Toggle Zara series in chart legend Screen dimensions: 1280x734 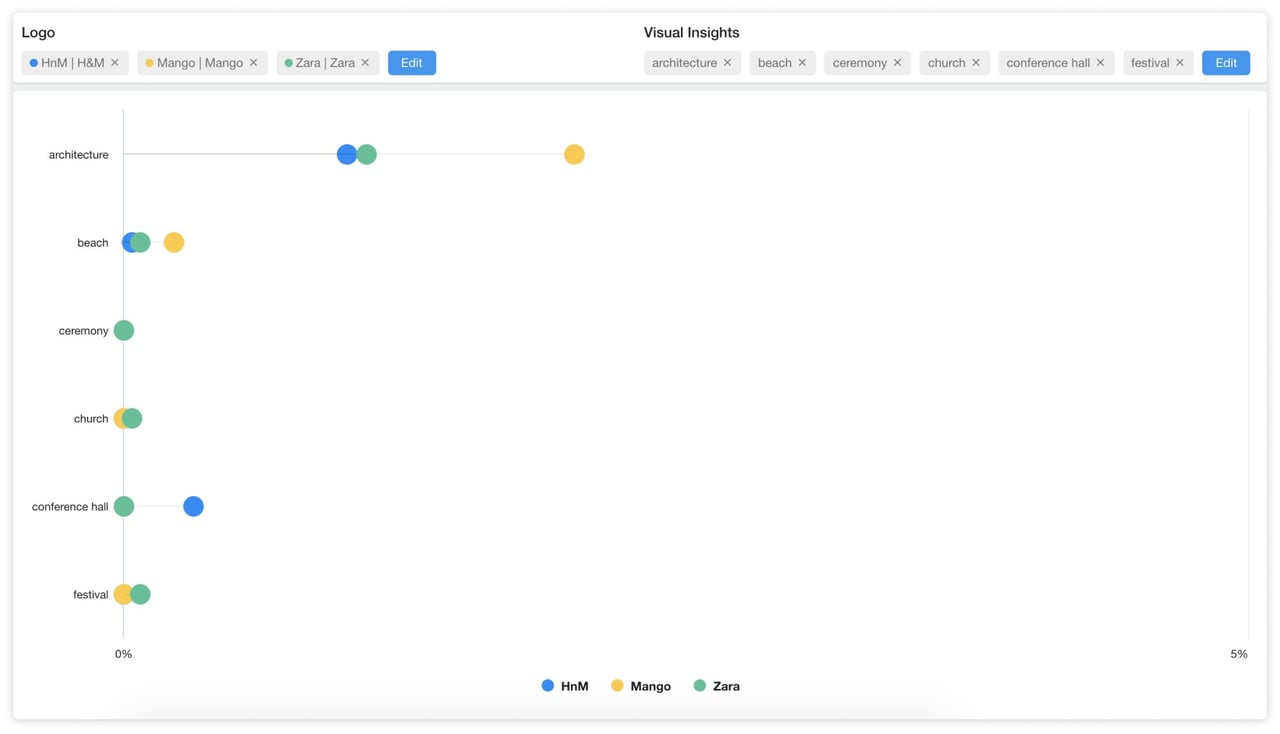coord(717,686)
